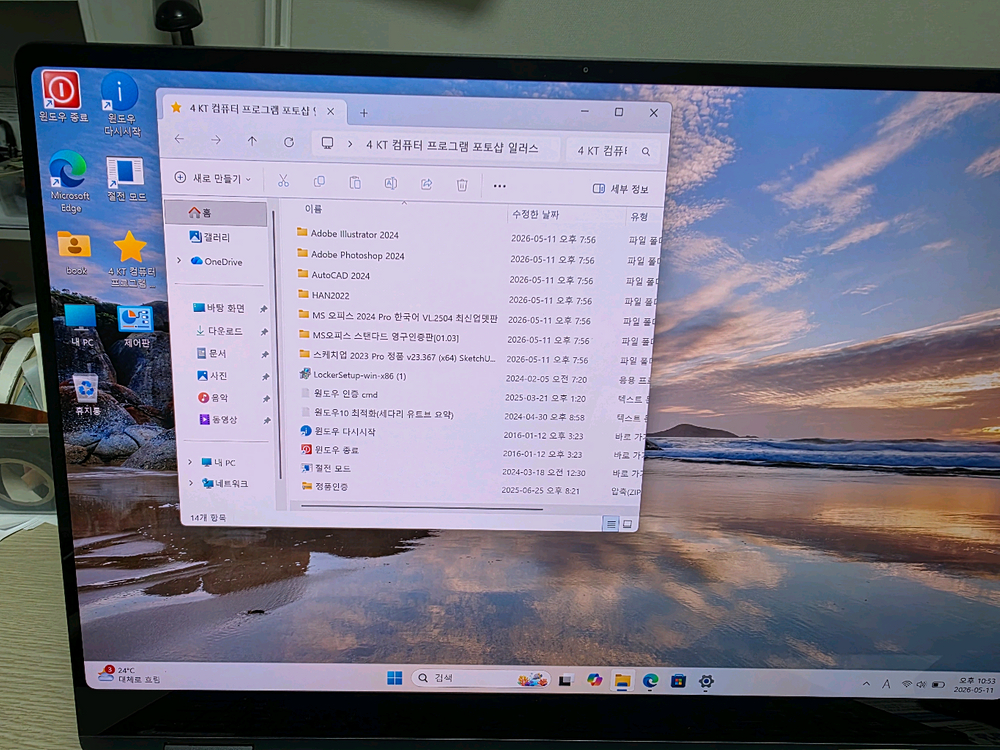
Task: Open Copilot from the taskbar
Action: pos(594,680)
